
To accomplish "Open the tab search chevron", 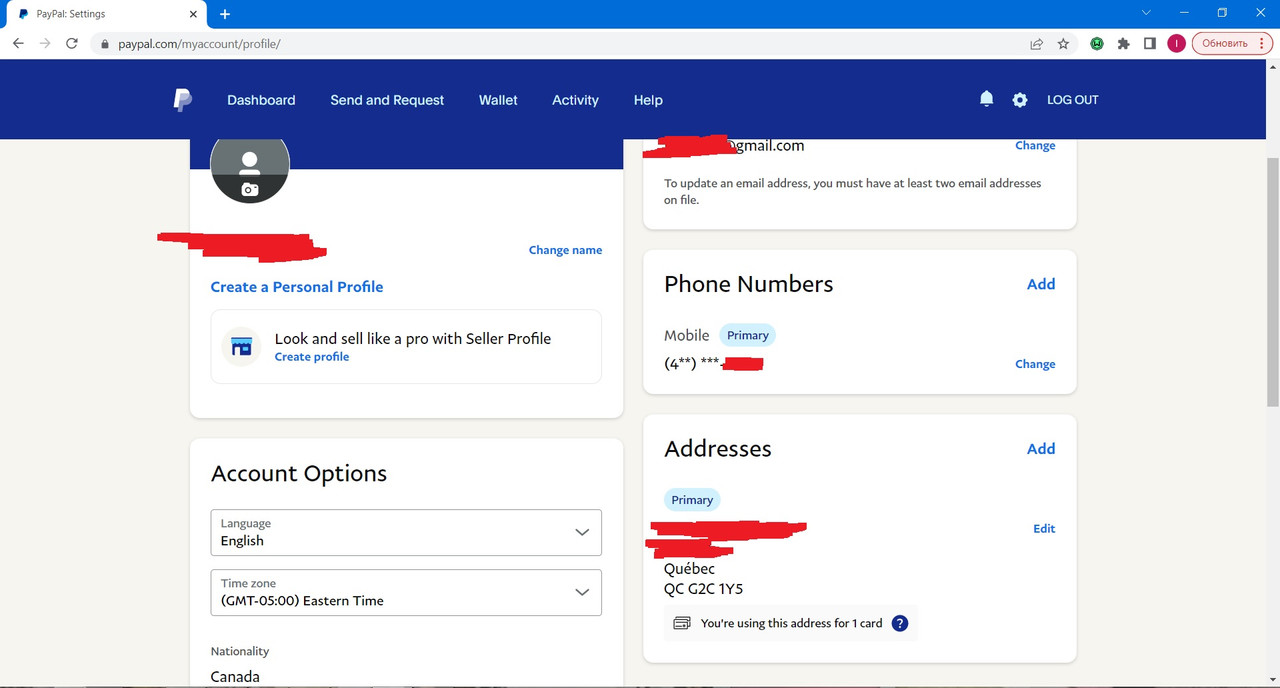I will click(x=1146, y=13).
